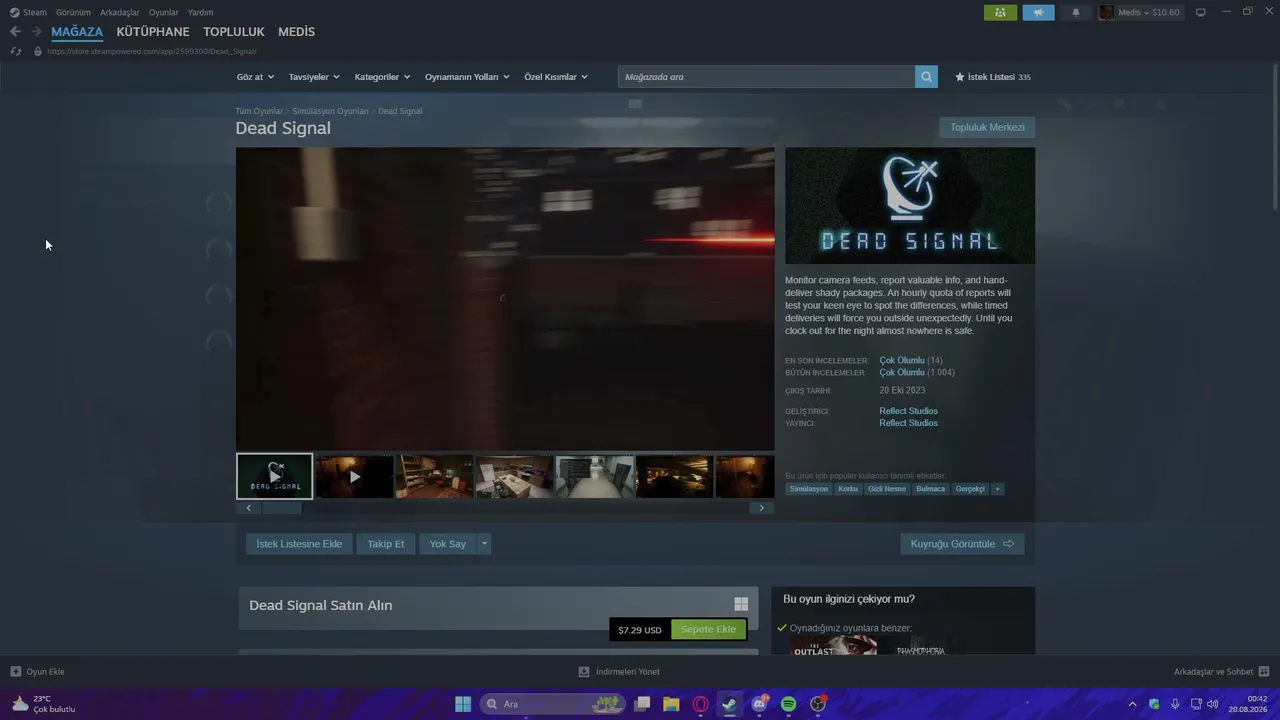Reload the store page
The width and height of the screenshot is (1280, 720).
click(x=16, y=51)
